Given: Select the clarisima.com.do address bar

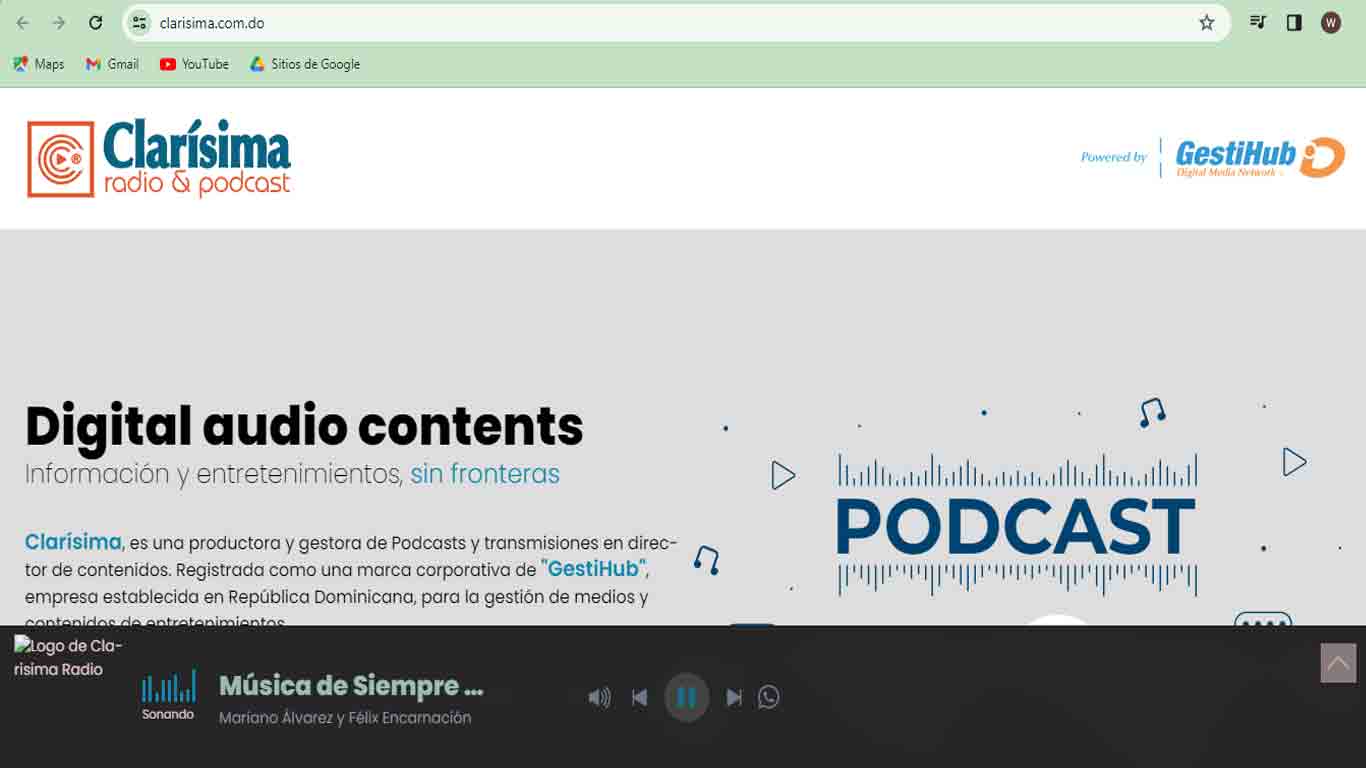Looking at the screenshot, I should pos(675,23).
